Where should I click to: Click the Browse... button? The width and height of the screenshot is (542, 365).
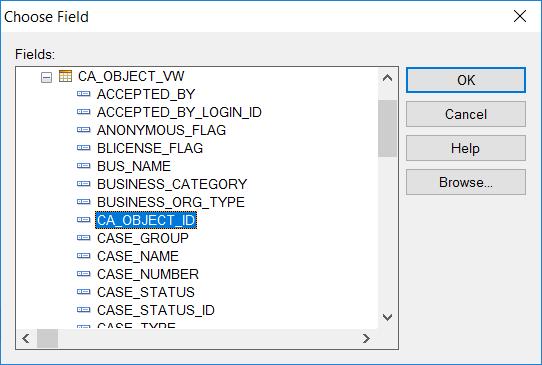pyautogui.click(x=466, y=182)
